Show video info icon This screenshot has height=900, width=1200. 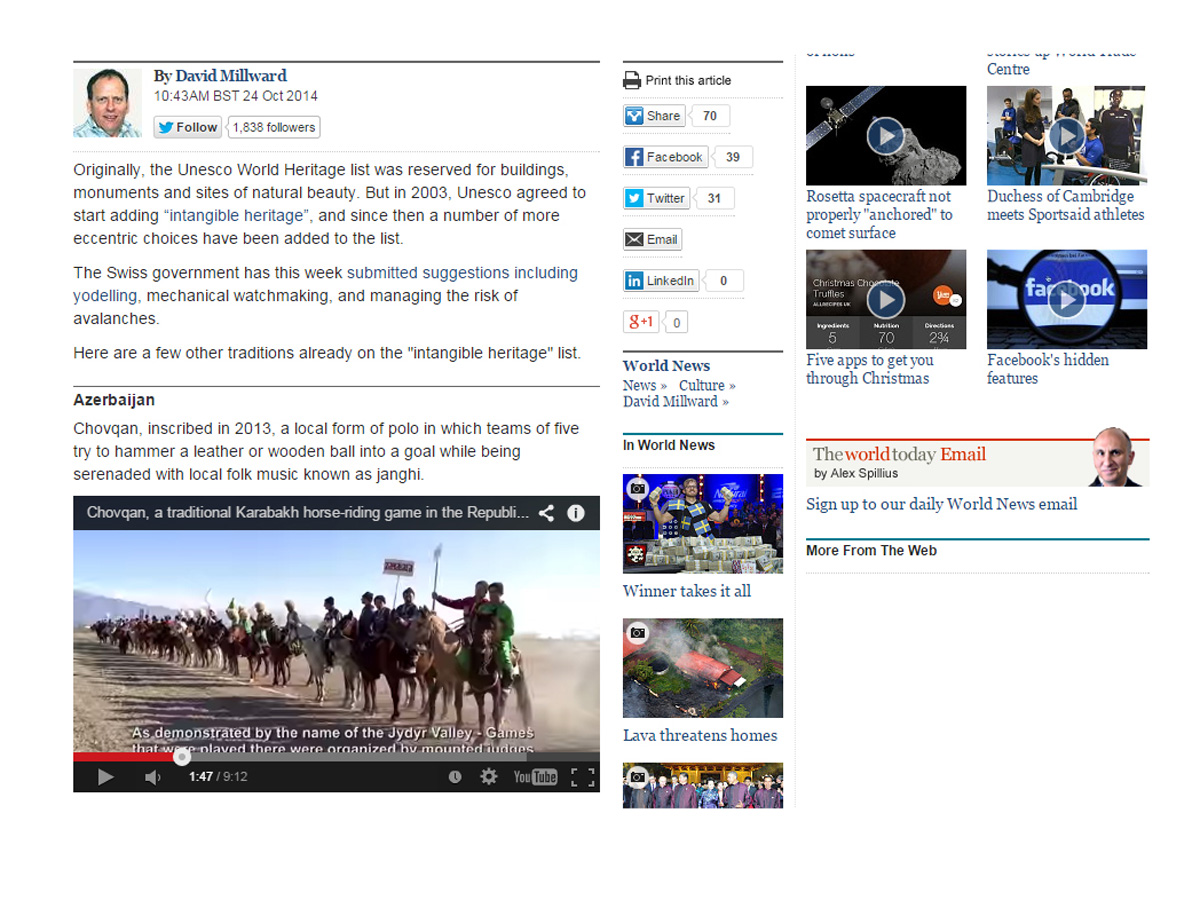tap(576, 513)
